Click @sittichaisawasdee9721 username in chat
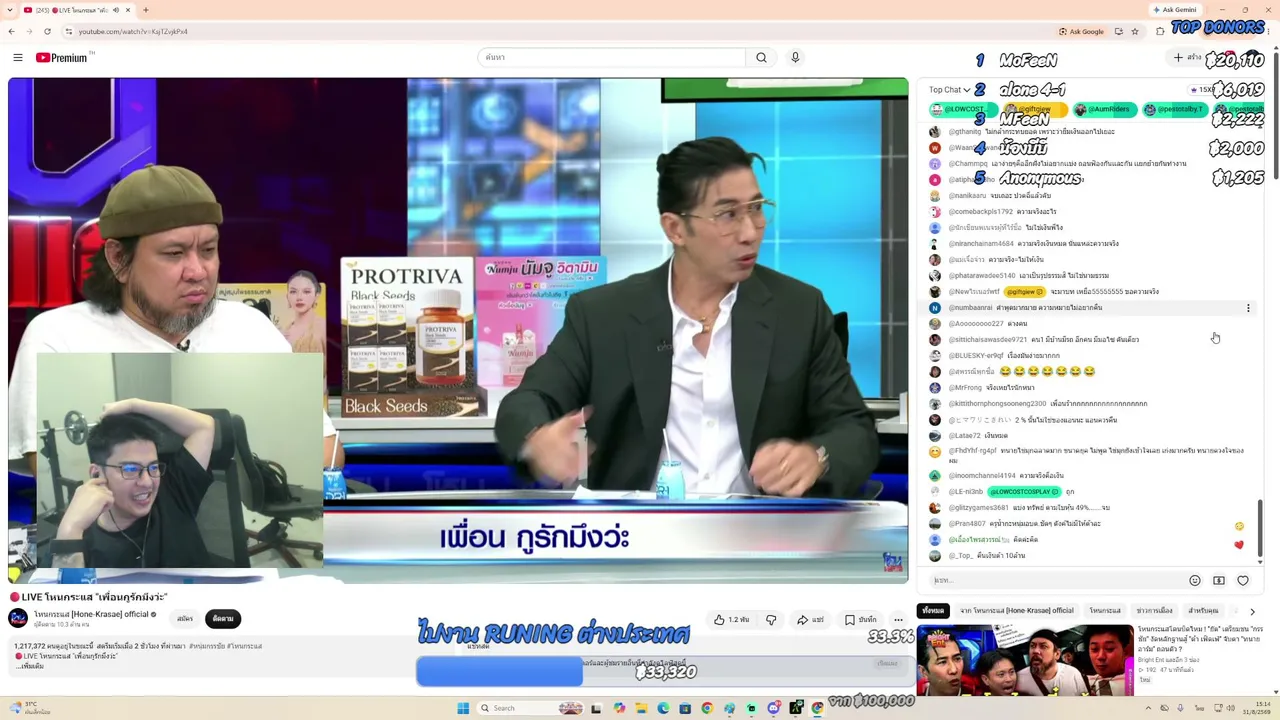 coord(987,340)
